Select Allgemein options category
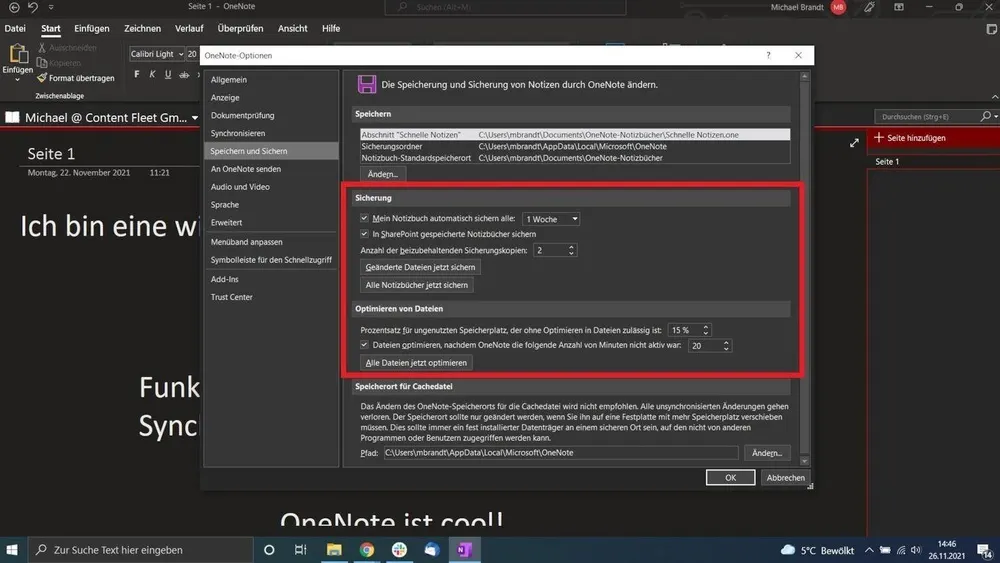Image resolution: width=1000 pixels, height=563 pixels. [271, 80]
